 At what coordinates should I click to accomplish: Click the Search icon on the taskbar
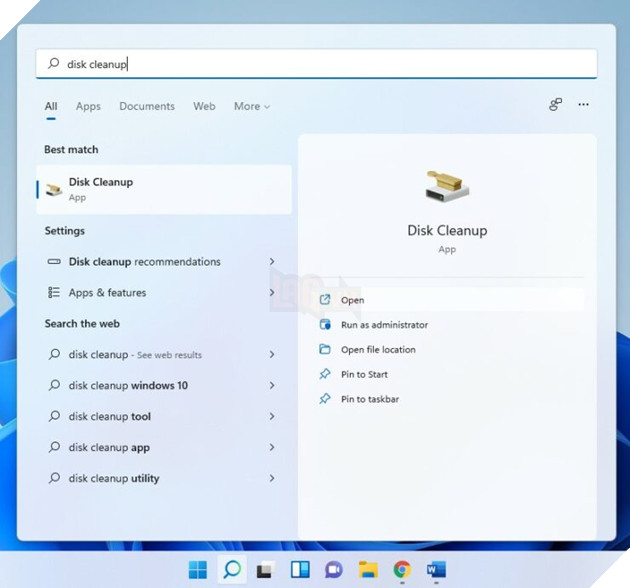(232, 570)
